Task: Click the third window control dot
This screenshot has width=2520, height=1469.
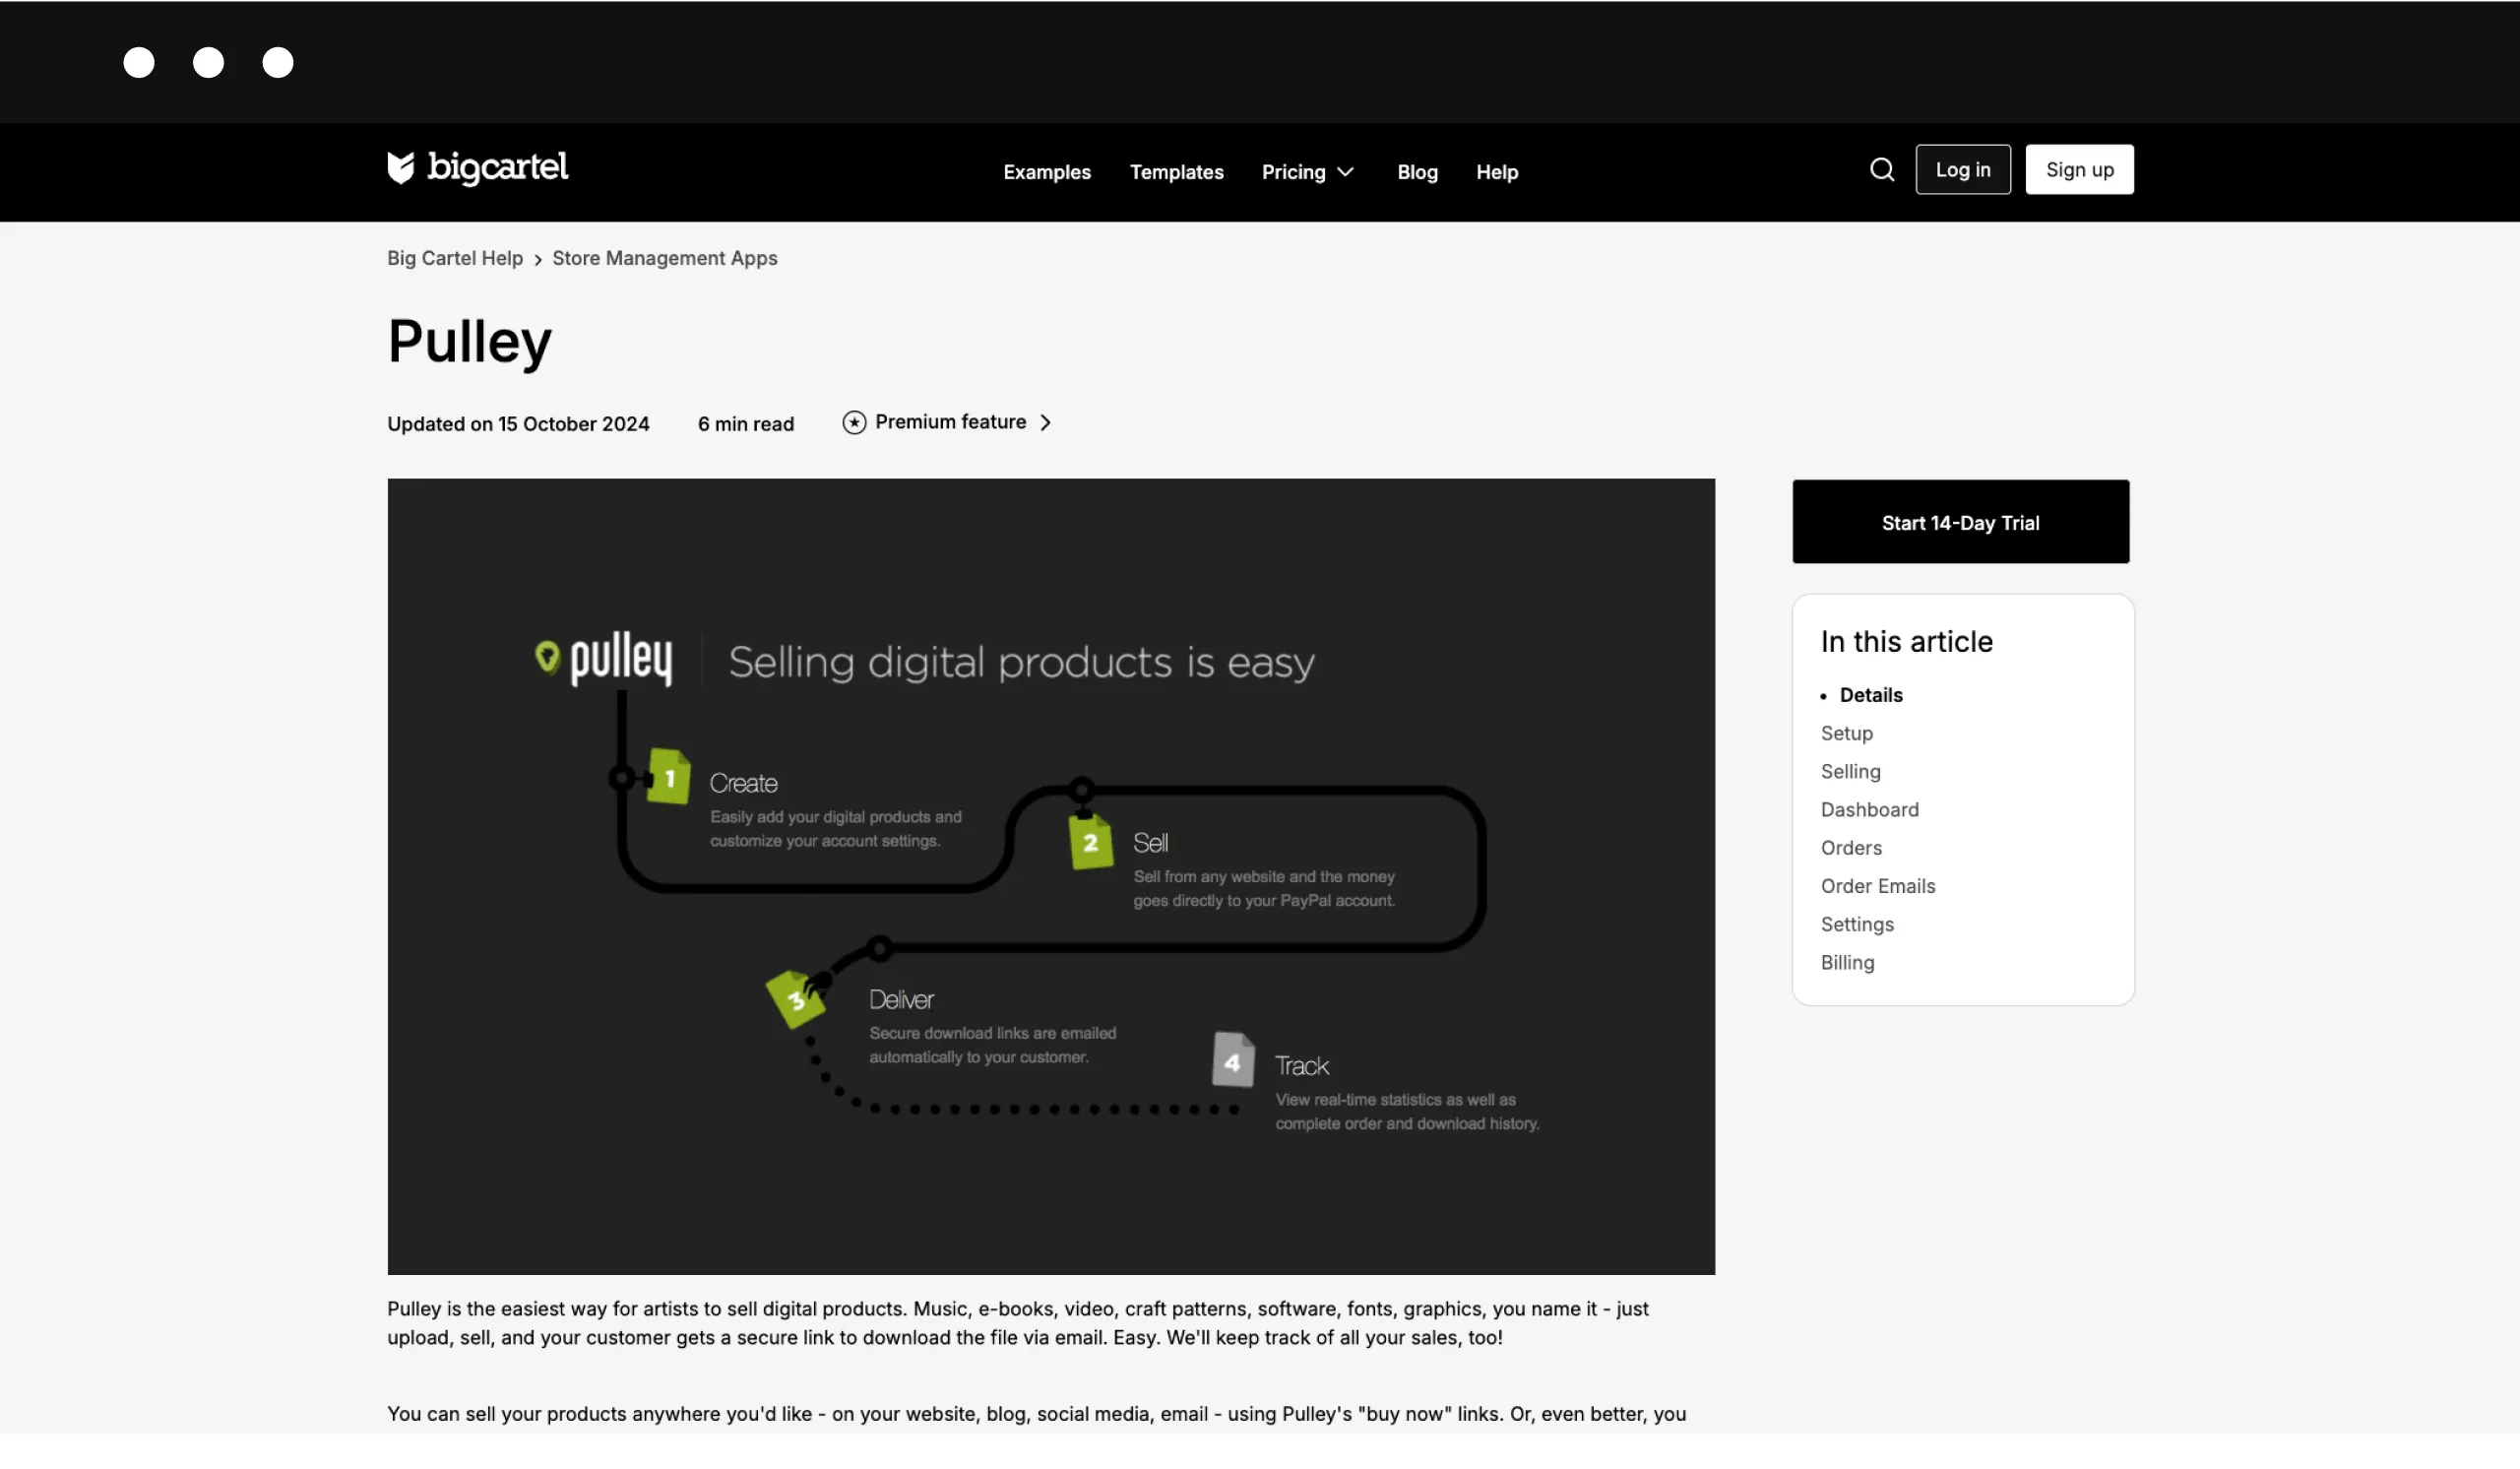Action: [277, 62]
